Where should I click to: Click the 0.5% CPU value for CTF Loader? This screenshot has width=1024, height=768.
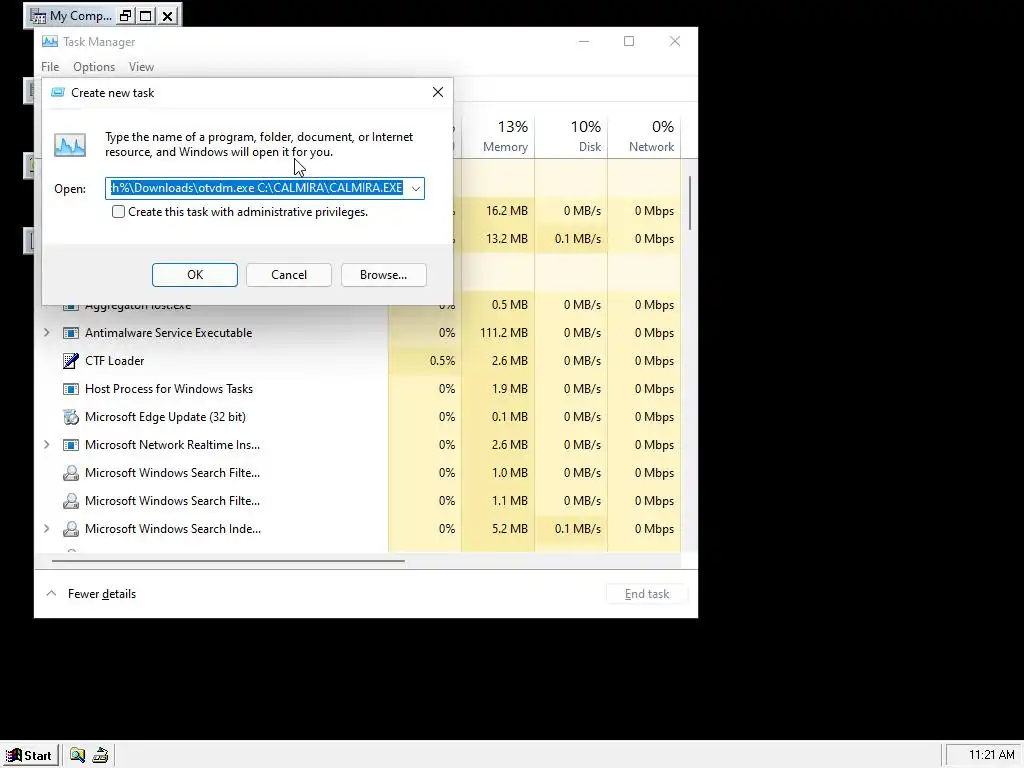point(442,360)
